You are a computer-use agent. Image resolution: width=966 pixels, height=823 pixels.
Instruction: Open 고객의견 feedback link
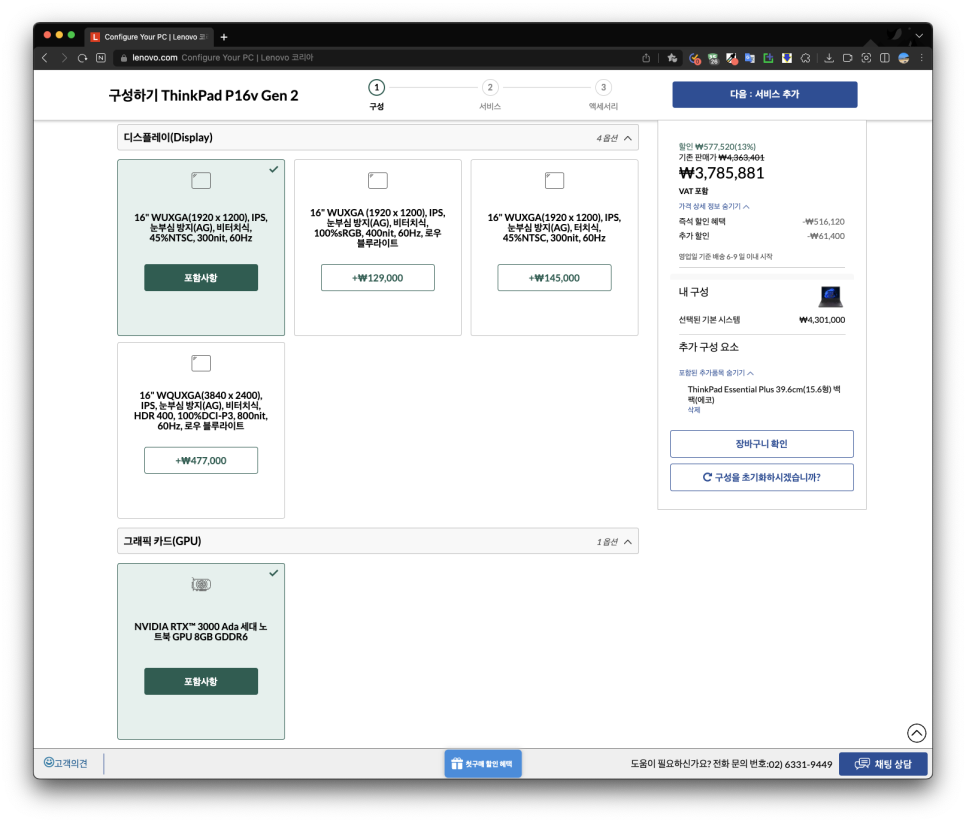tap(66, 763)
